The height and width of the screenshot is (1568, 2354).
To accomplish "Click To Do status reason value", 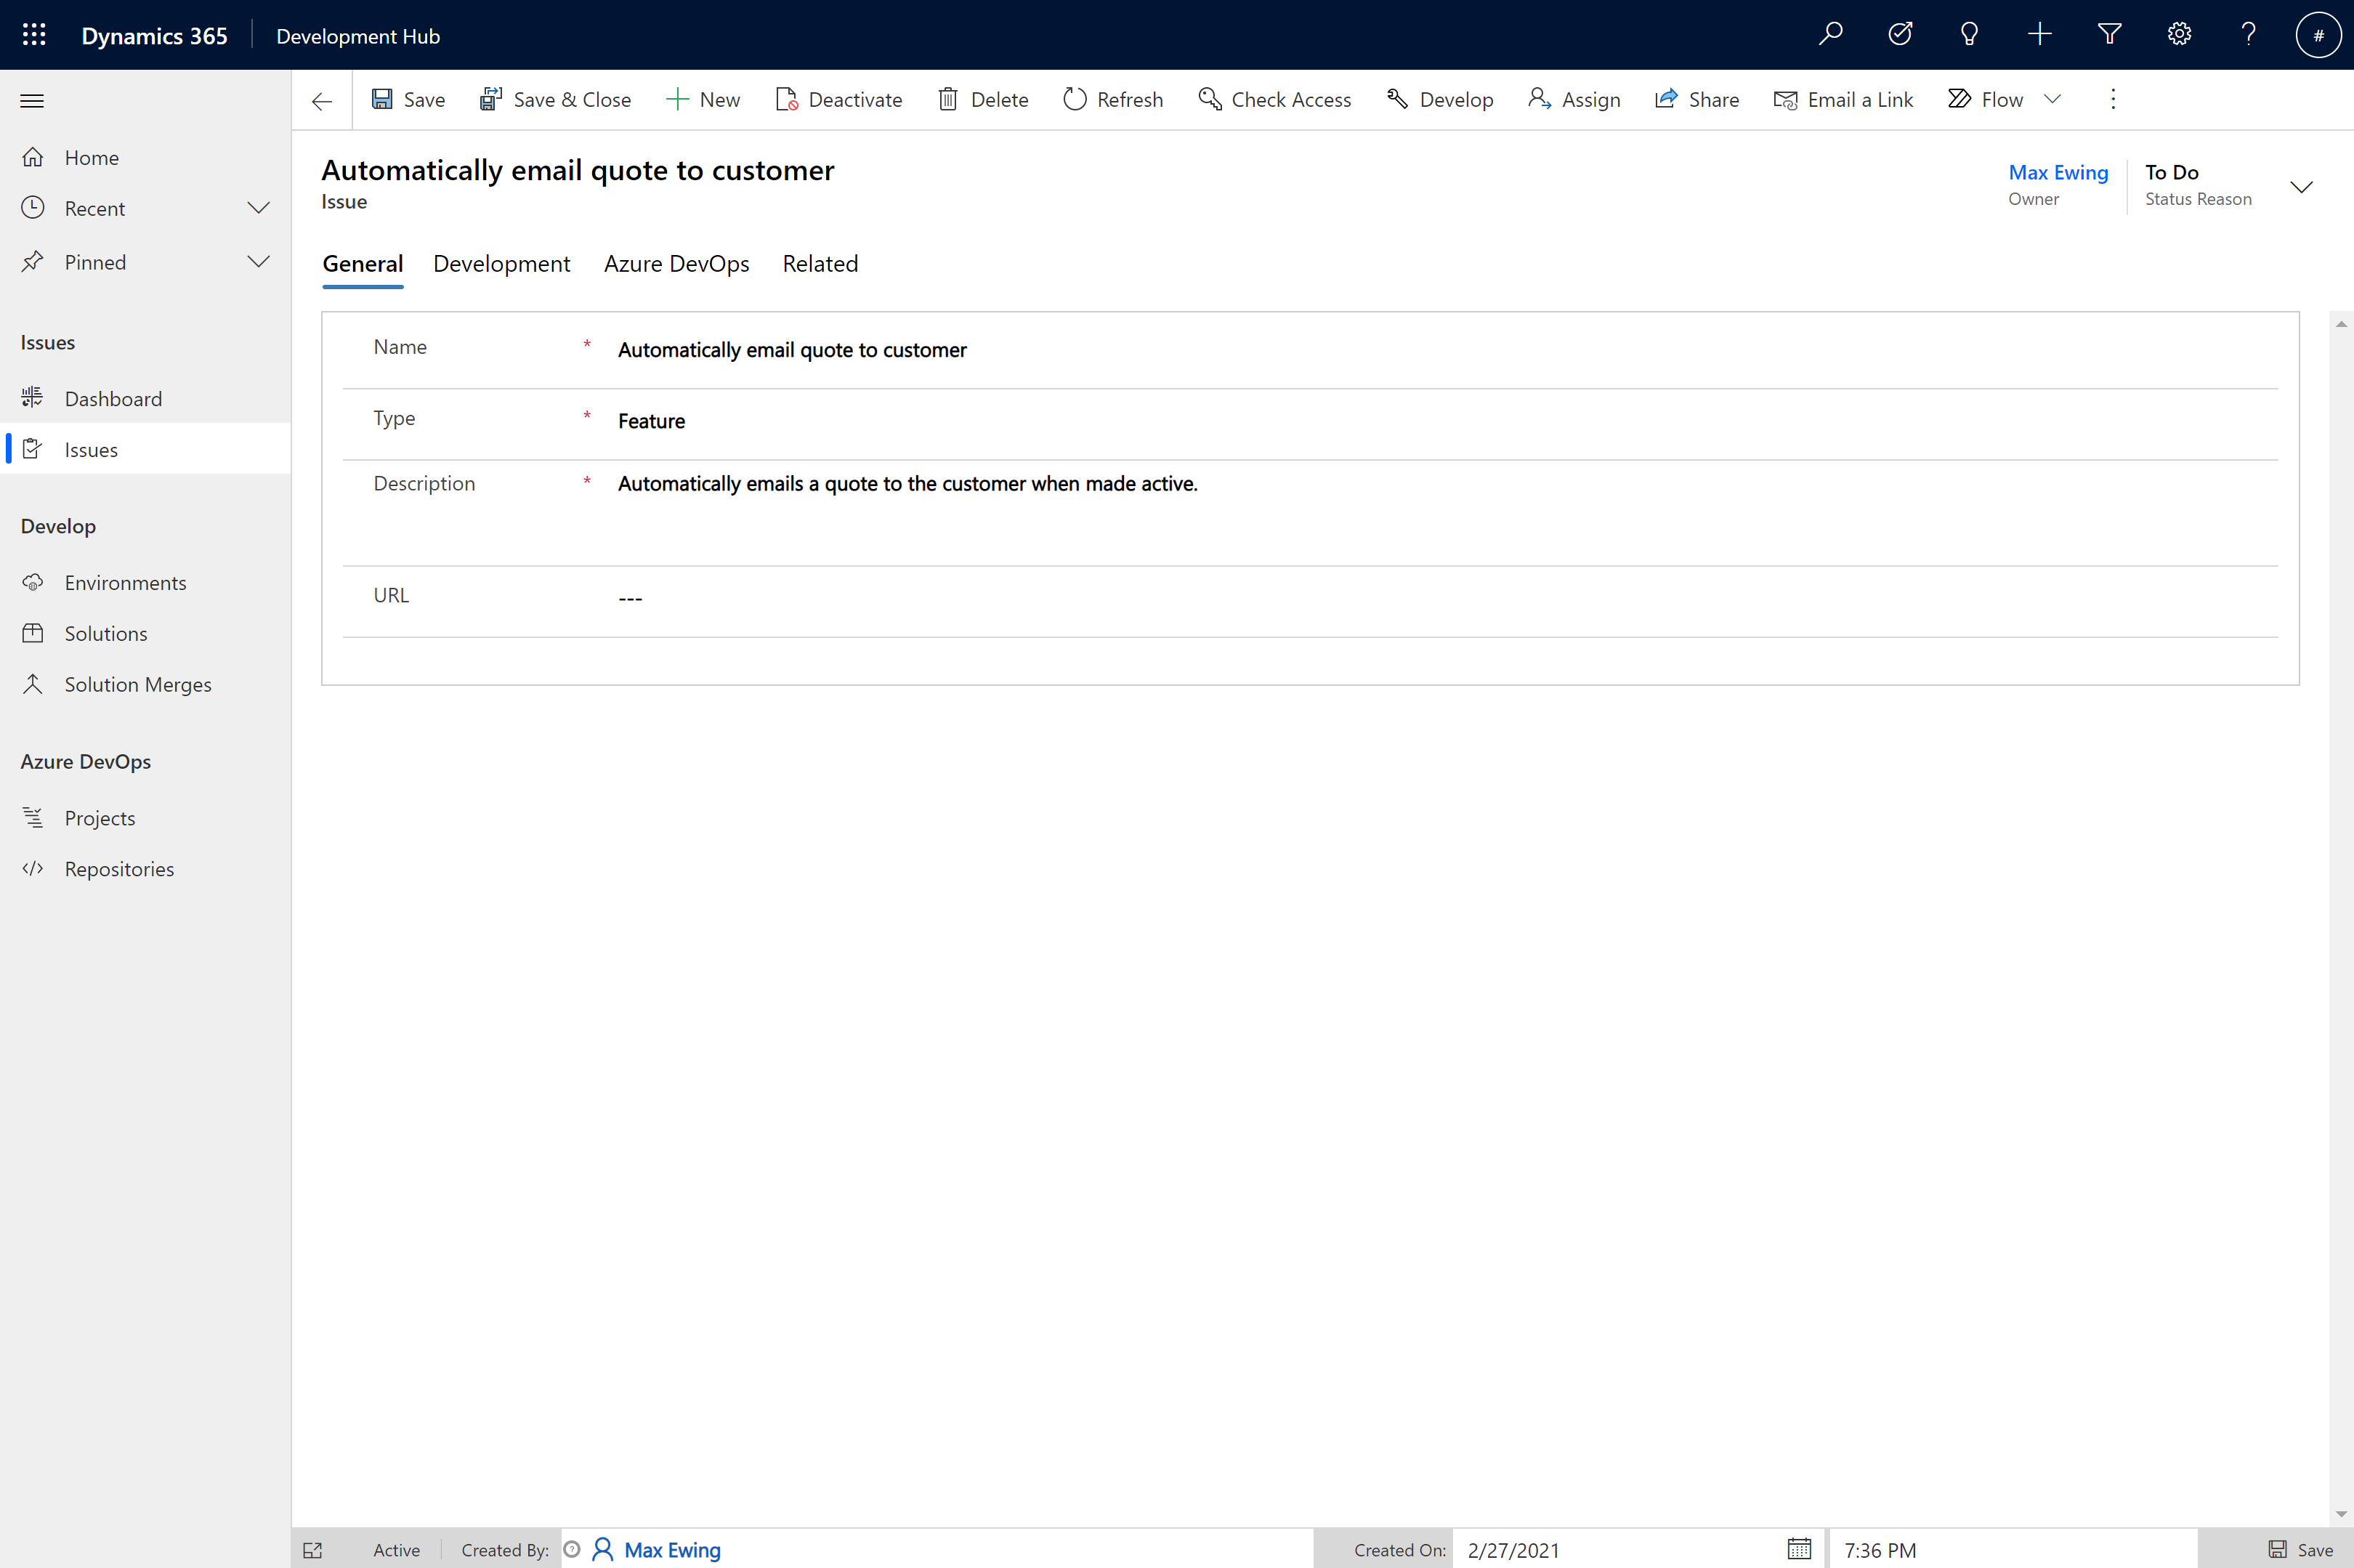I will tap(2172, 172).
